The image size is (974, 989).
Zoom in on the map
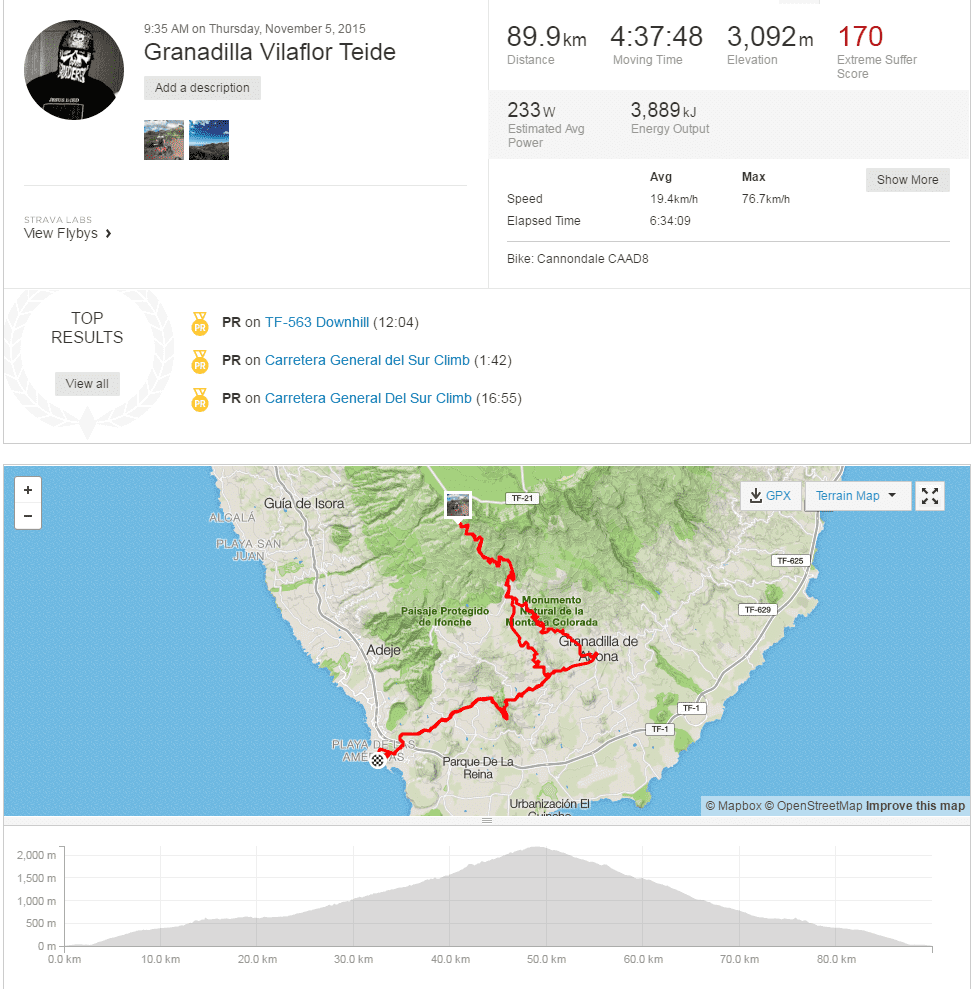coord(28,490)
